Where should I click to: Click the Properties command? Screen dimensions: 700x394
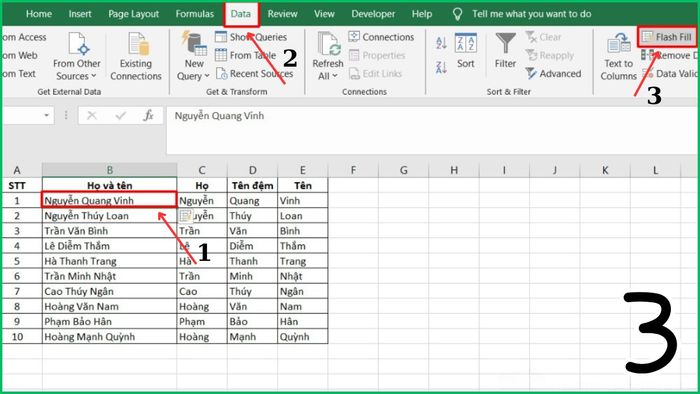[377, 55]
